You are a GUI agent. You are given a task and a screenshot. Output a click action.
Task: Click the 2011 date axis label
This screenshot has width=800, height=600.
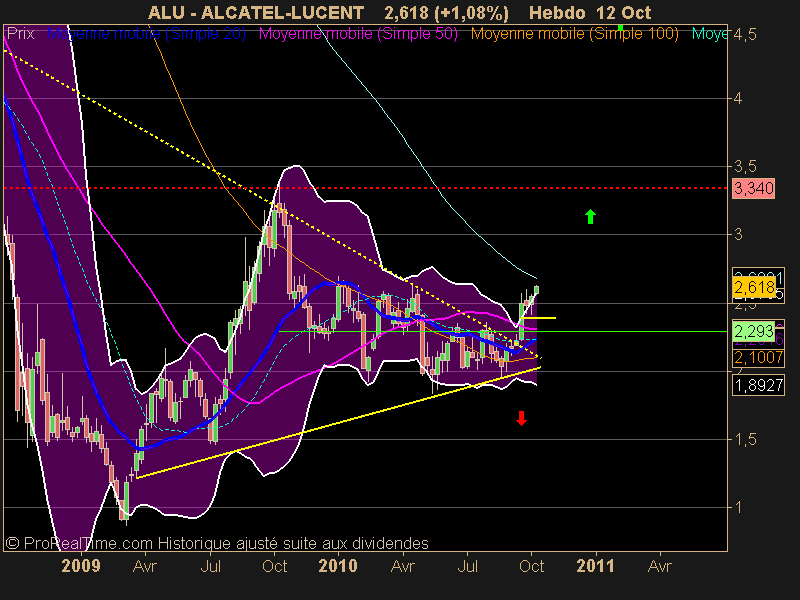[x=595, y=566]
